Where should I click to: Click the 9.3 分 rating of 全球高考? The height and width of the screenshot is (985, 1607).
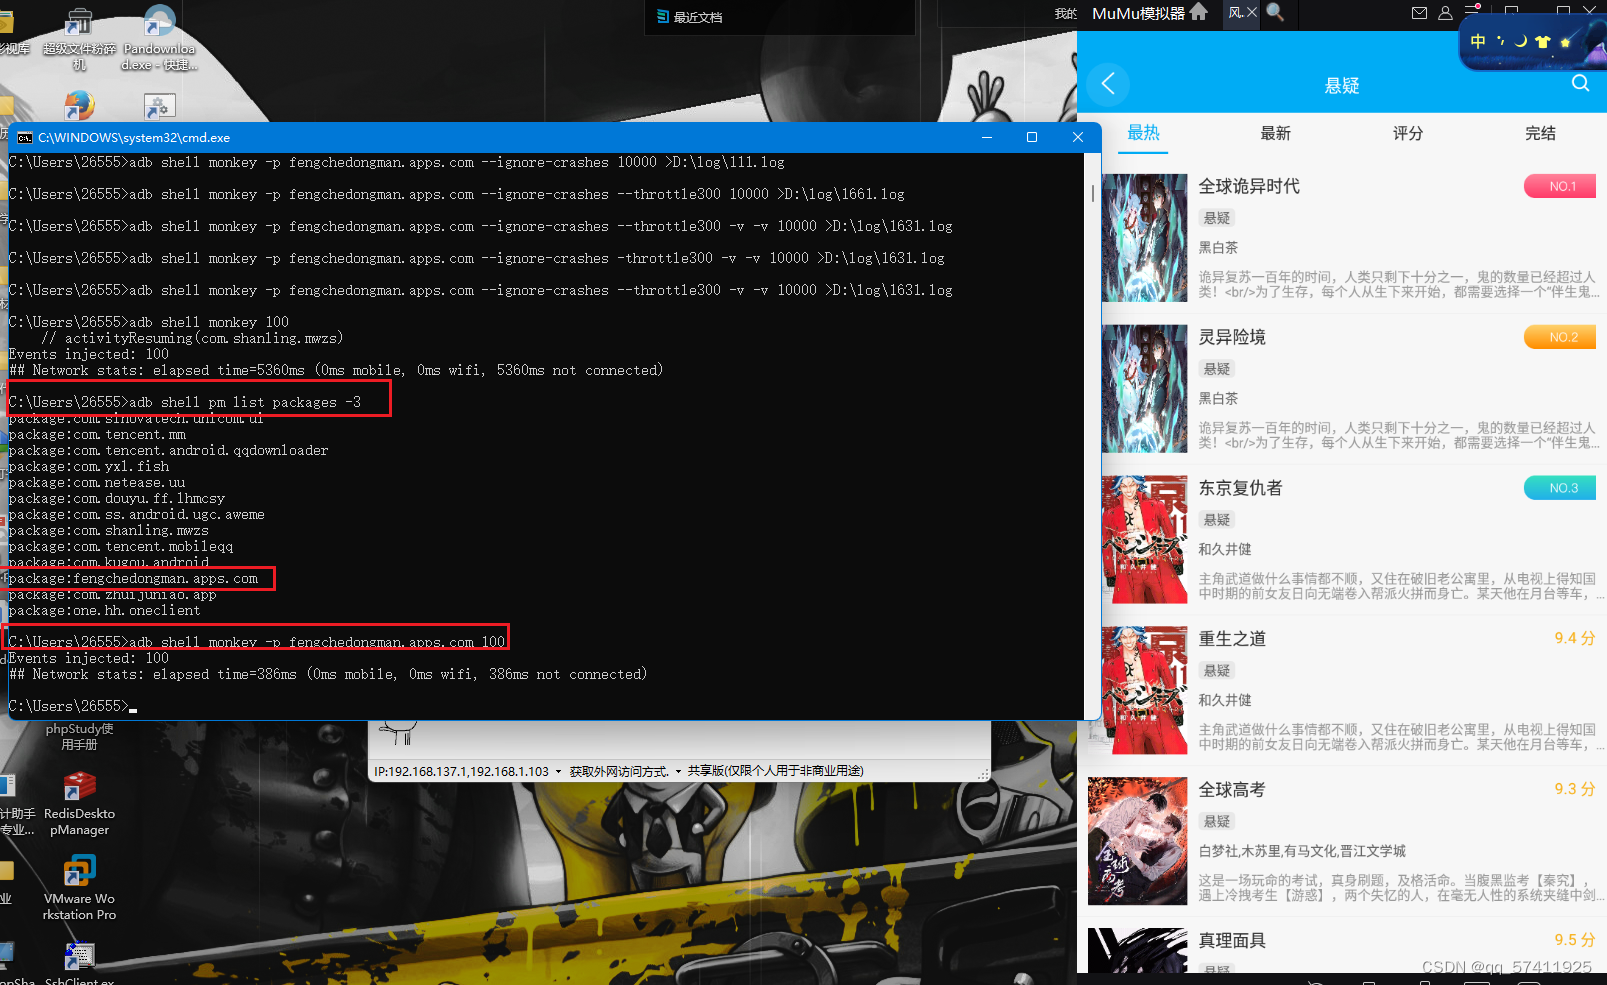coord(1575,789)
